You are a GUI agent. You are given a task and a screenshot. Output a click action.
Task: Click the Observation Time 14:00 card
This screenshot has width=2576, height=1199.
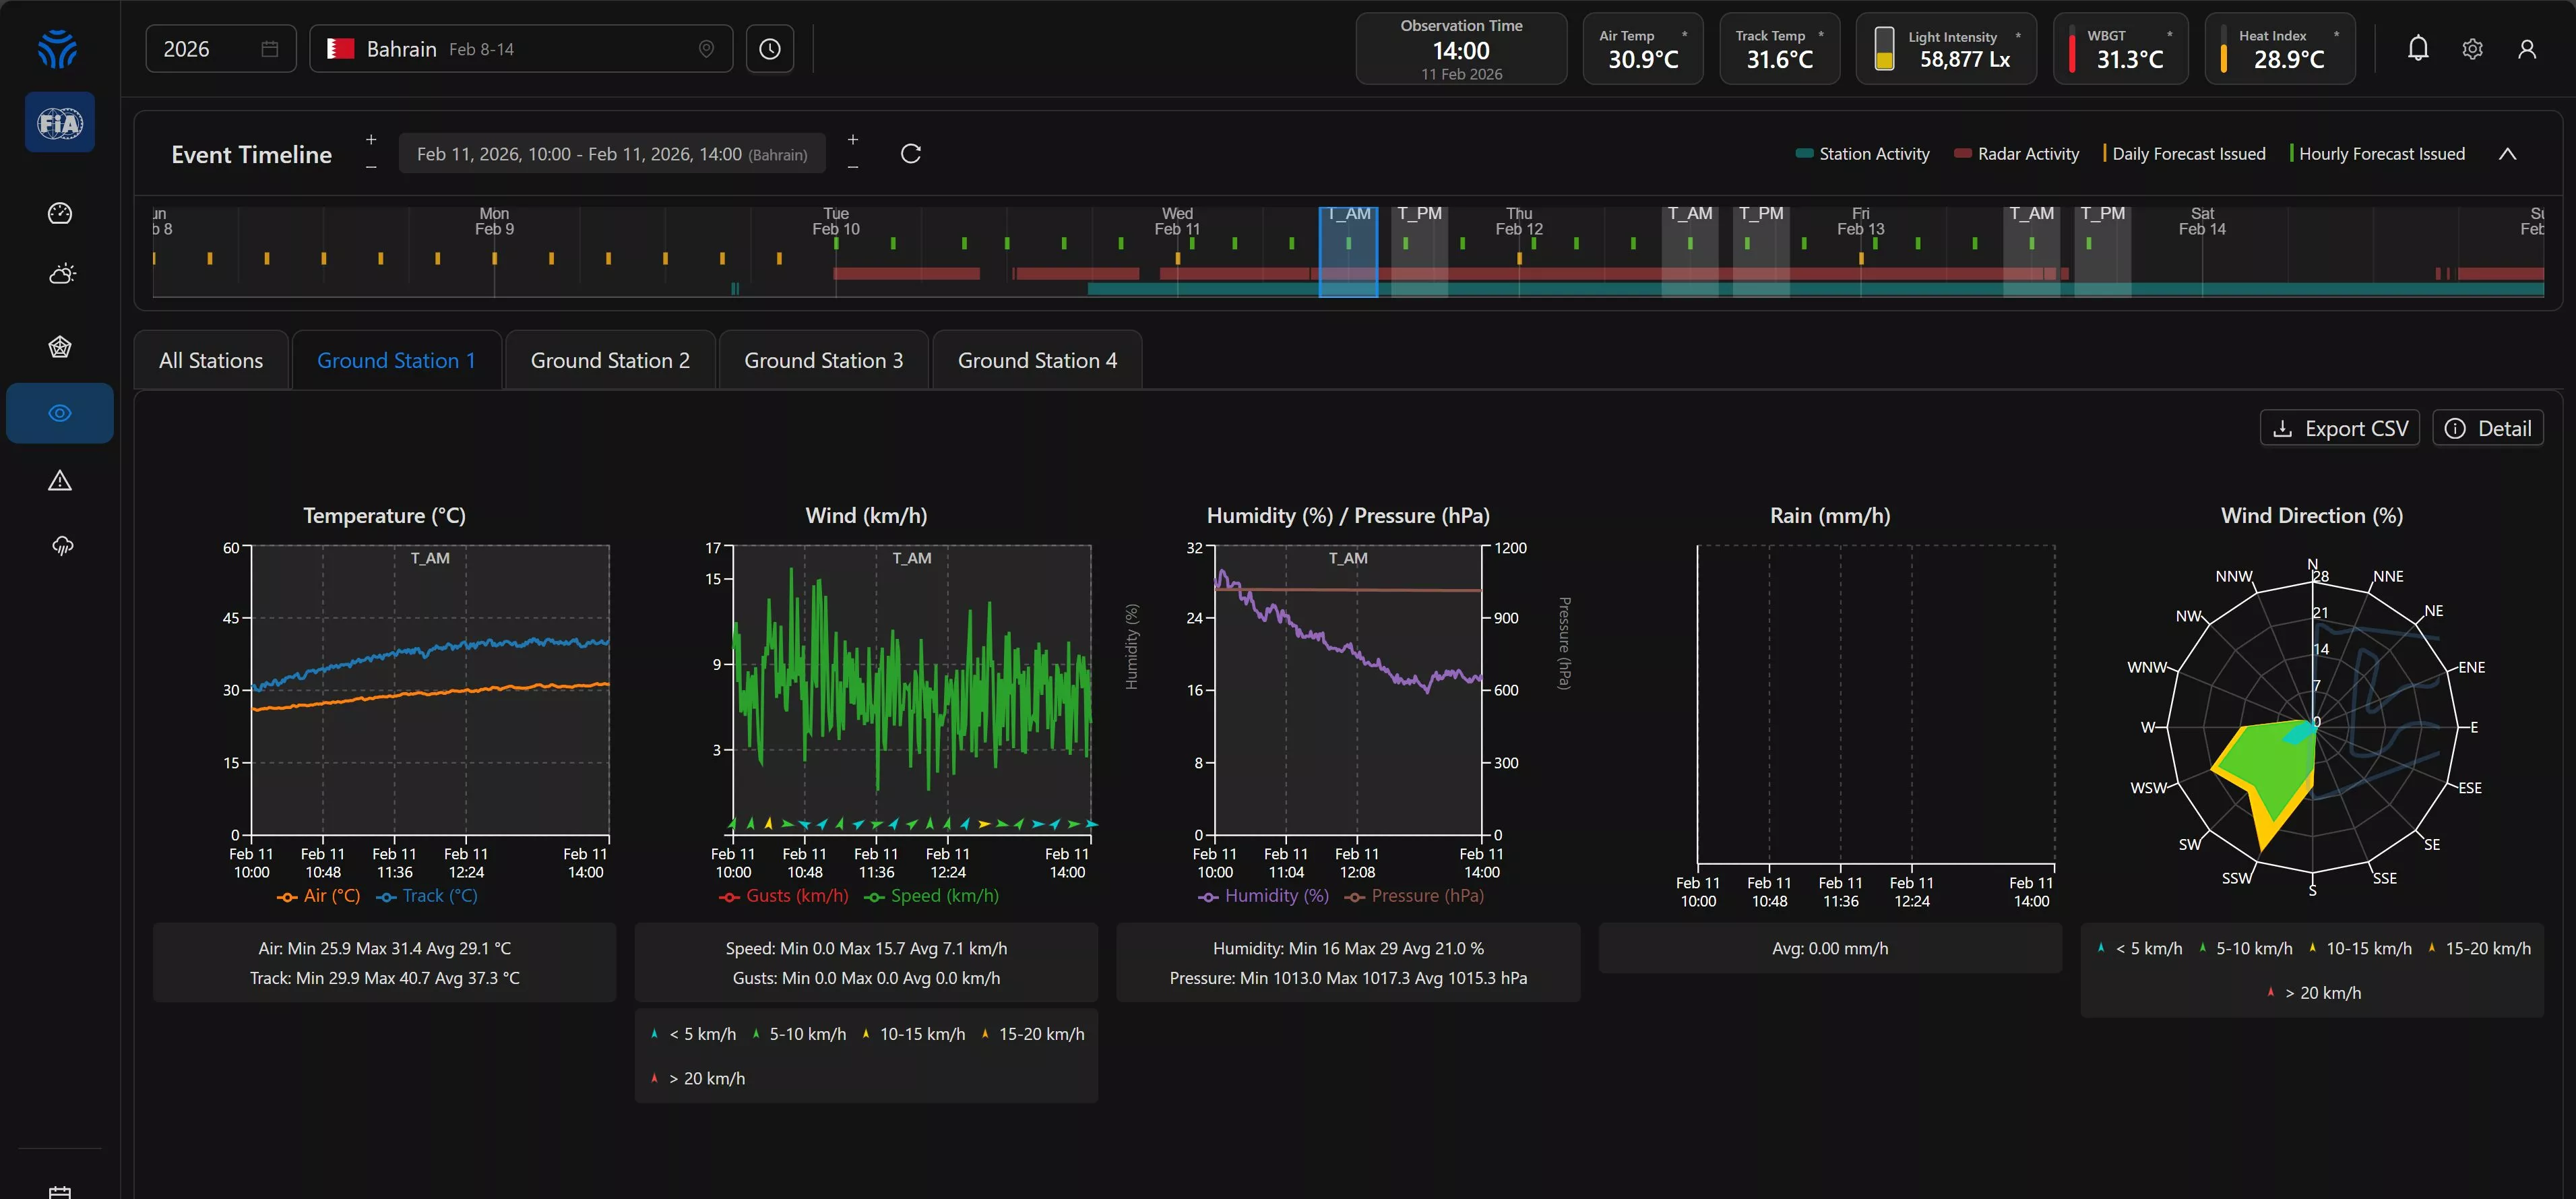[1461, 49]
